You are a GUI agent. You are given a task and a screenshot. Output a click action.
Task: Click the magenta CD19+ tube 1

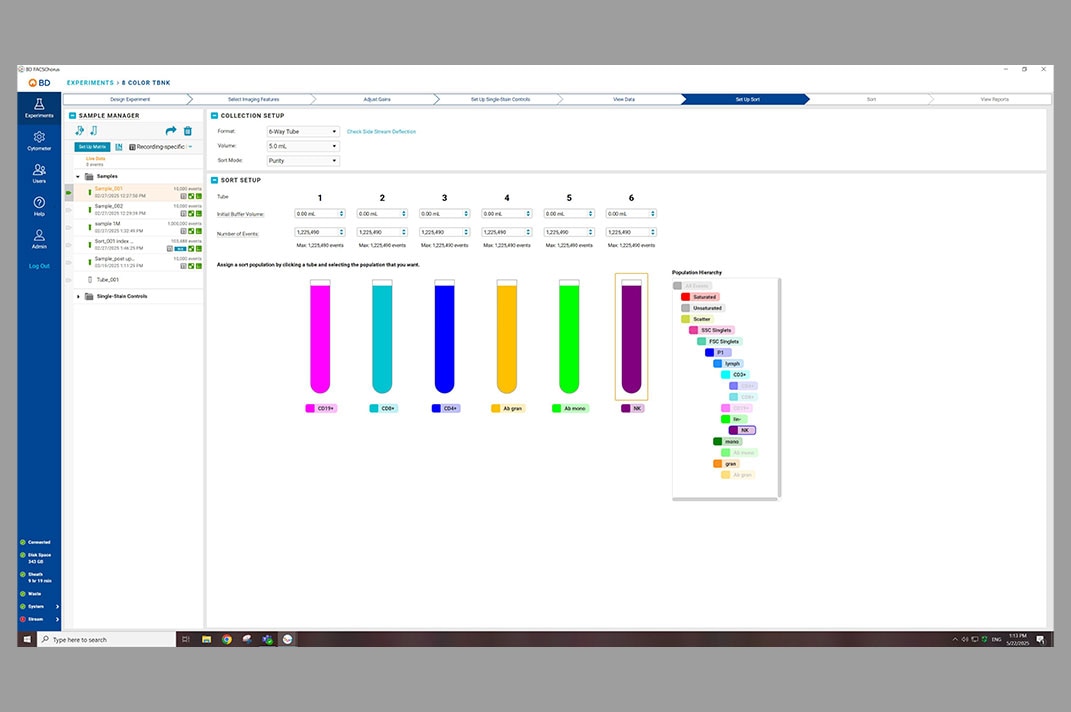tap(320, 336)
